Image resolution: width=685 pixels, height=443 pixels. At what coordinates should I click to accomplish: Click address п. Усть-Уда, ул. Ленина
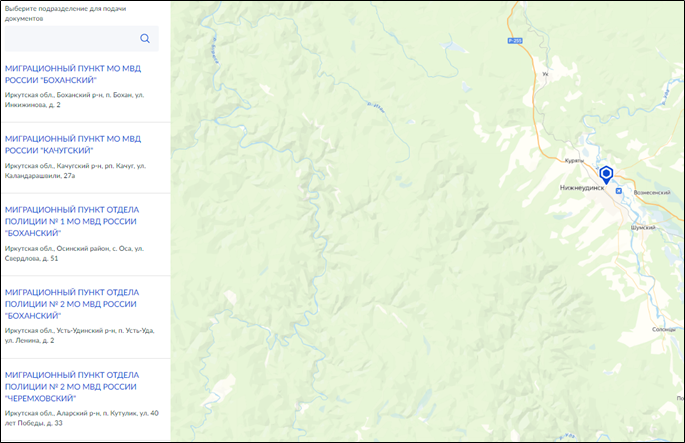(80, 336)
